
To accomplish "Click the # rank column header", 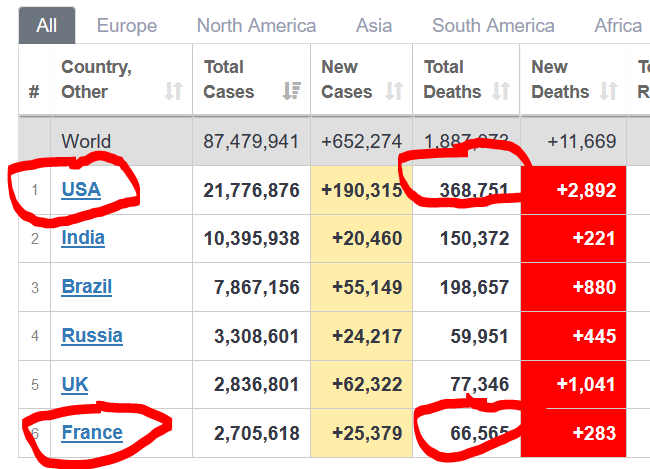I will tap(34, 92).
